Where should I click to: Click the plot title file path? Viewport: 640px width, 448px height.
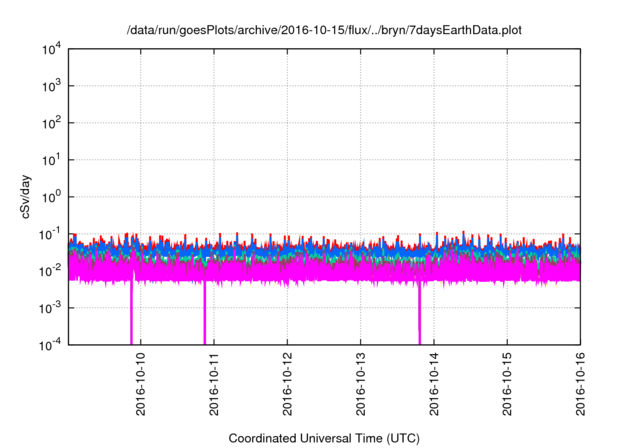324,30
